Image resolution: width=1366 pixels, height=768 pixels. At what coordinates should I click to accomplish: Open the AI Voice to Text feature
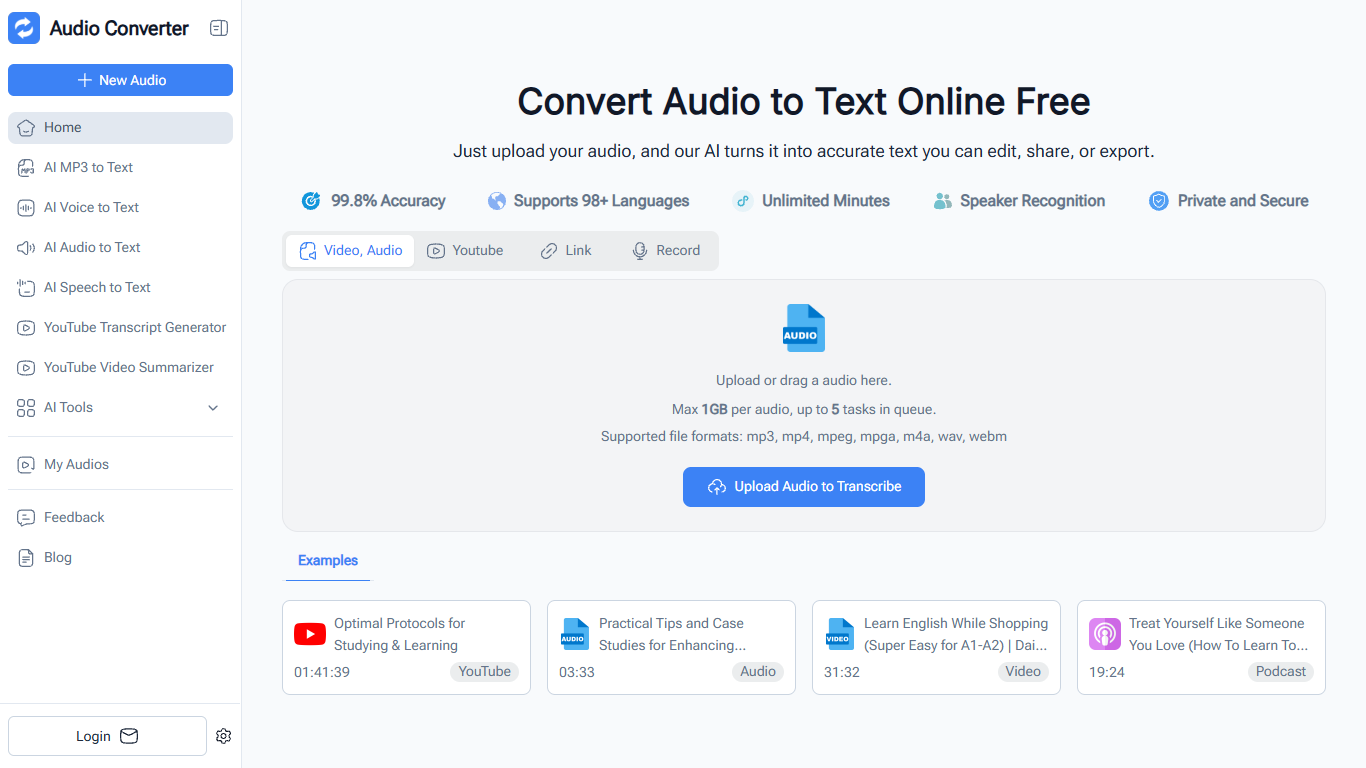click(92, 207)
